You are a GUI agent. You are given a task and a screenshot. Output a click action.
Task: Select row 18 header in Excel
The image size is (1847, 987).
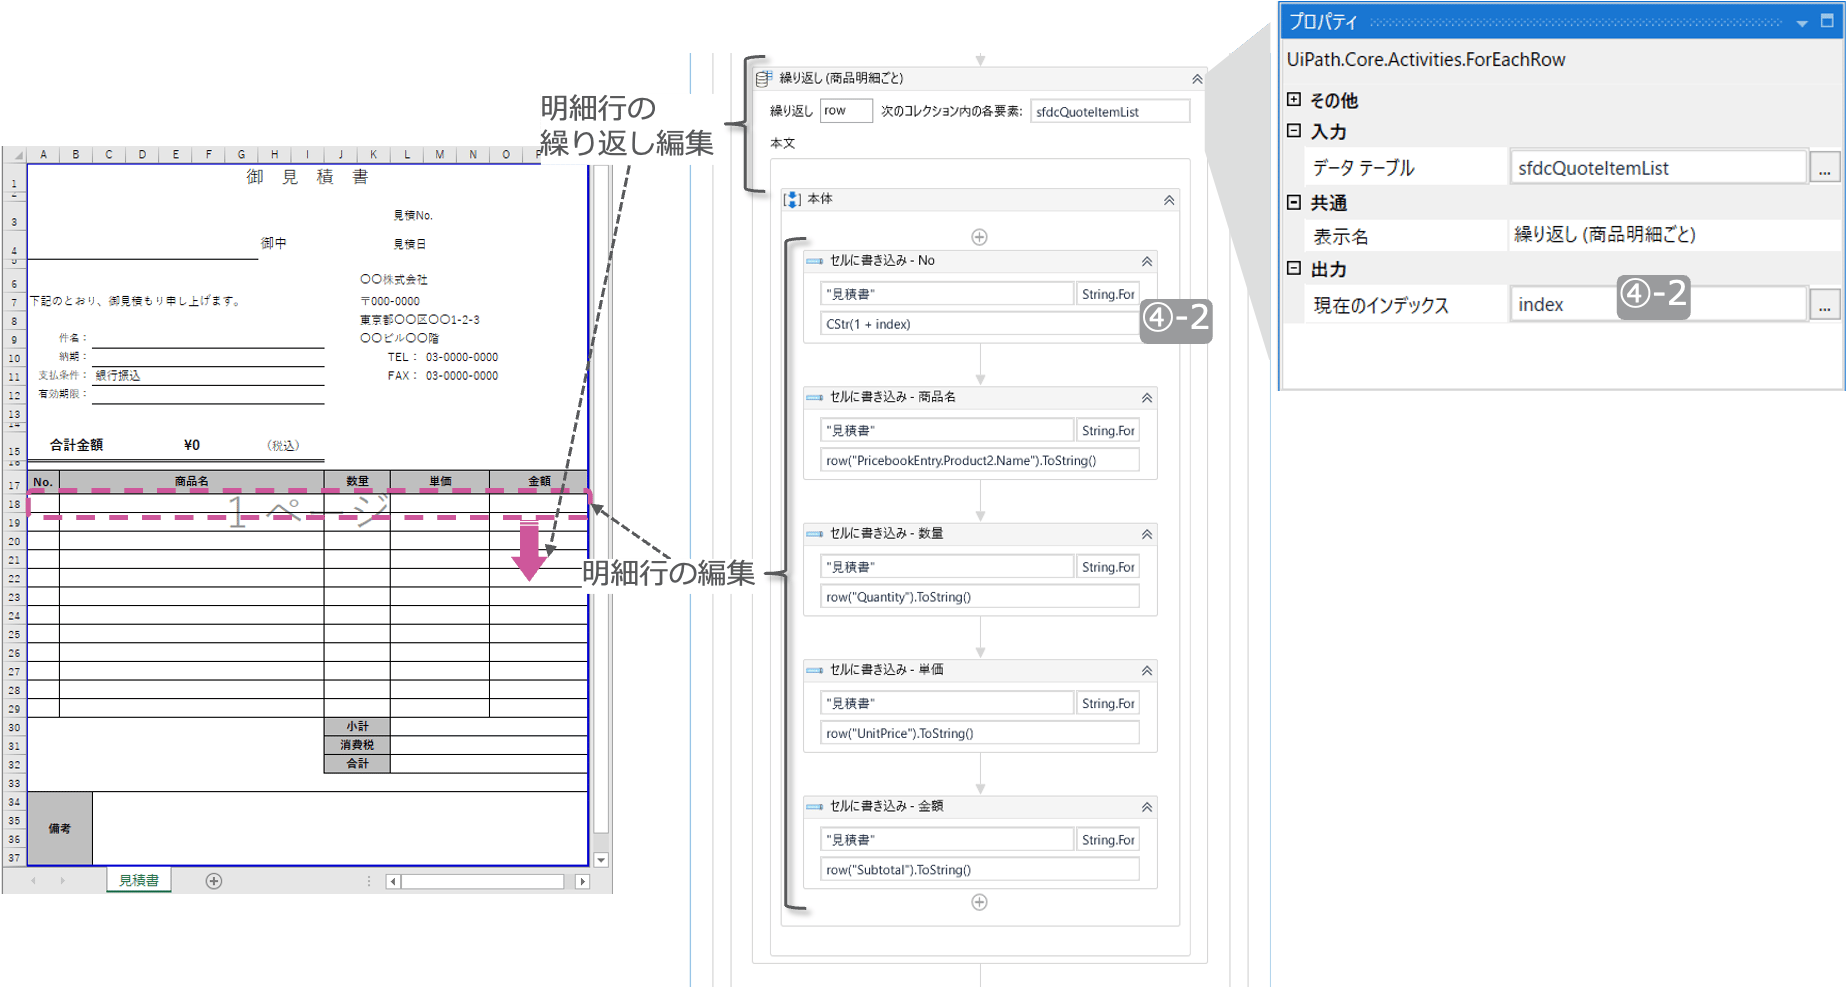14,504
